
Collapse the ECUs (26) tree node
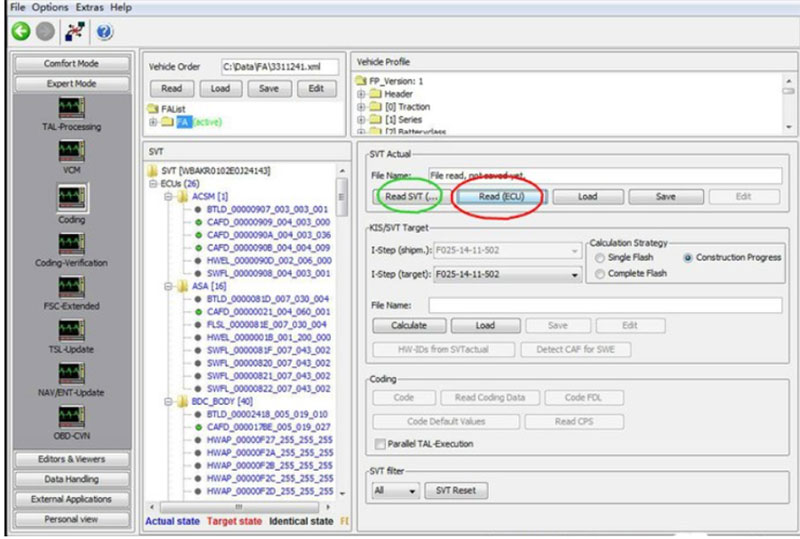[153, 183]
